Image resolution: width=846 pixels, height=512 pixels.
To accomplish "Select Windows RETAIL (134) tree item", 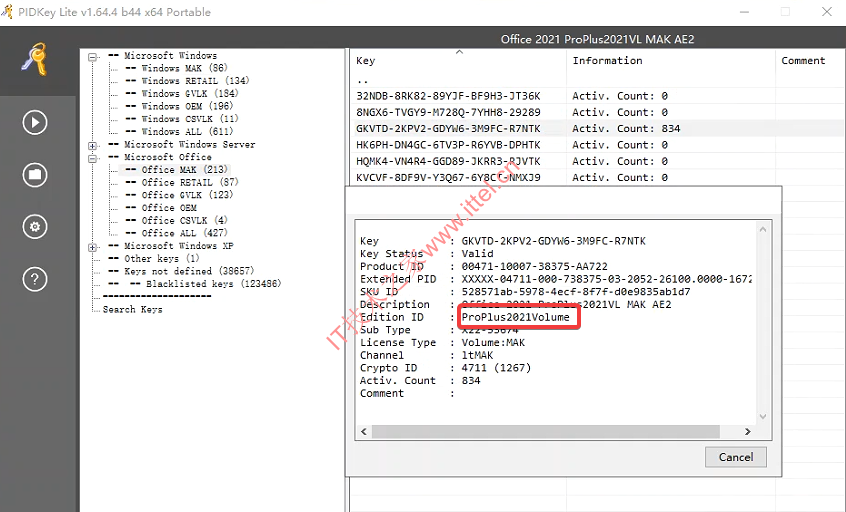I will [187, 80].
